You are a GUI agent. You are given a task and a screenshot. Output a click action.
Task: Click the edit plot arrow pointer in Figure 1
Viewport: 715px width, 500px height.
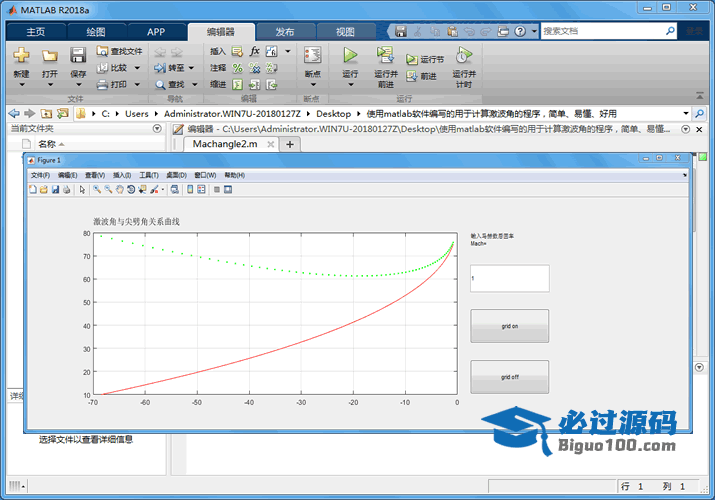tap(82, 189)
